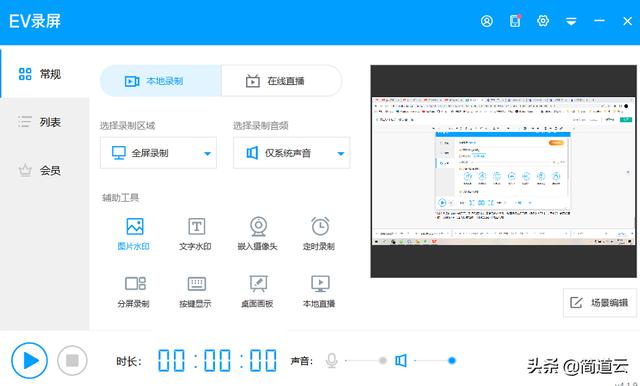The width and height of the screenshot is (640, 386).
Task: Toggle the system speaker icon
Action: (401, 361)
